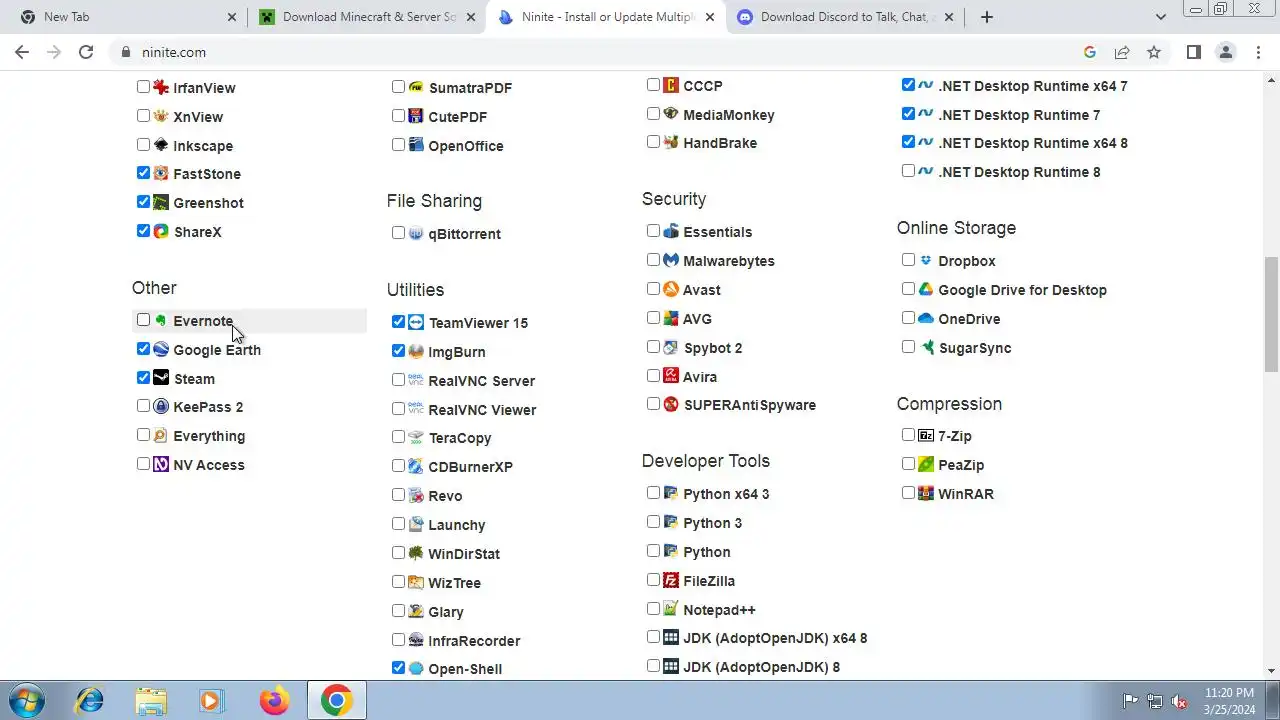This screenshot has width=1280, height=720.
Task: Click the IrfanView red icon
Action: coord(160,87)
